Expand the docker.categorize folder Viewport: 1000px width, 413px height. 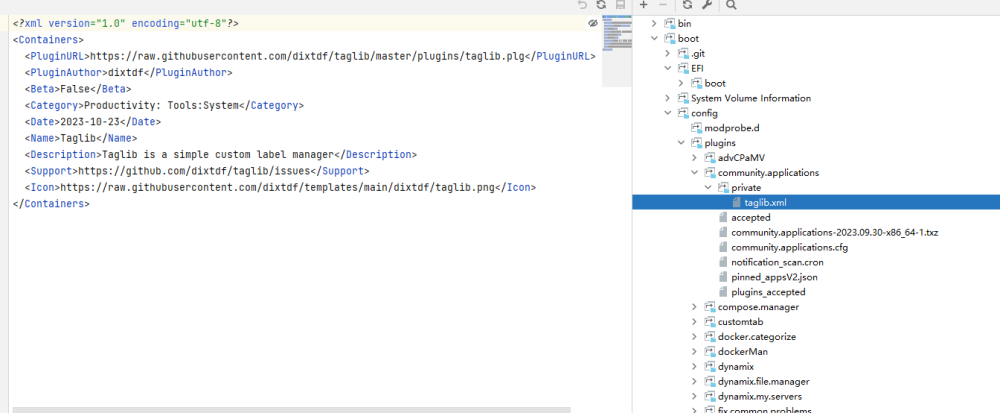694,337
